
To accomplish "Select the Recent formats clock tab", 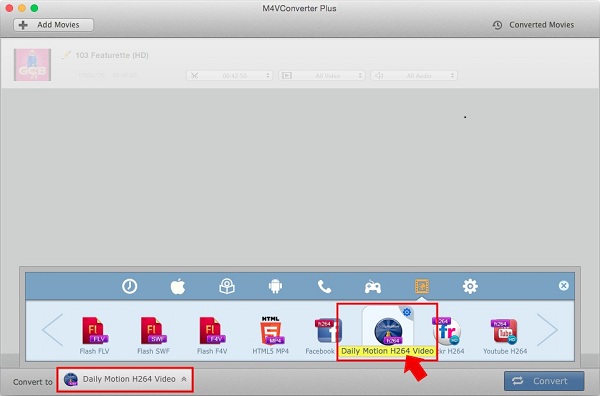I will pyautogui.click(x=129, y=286).
